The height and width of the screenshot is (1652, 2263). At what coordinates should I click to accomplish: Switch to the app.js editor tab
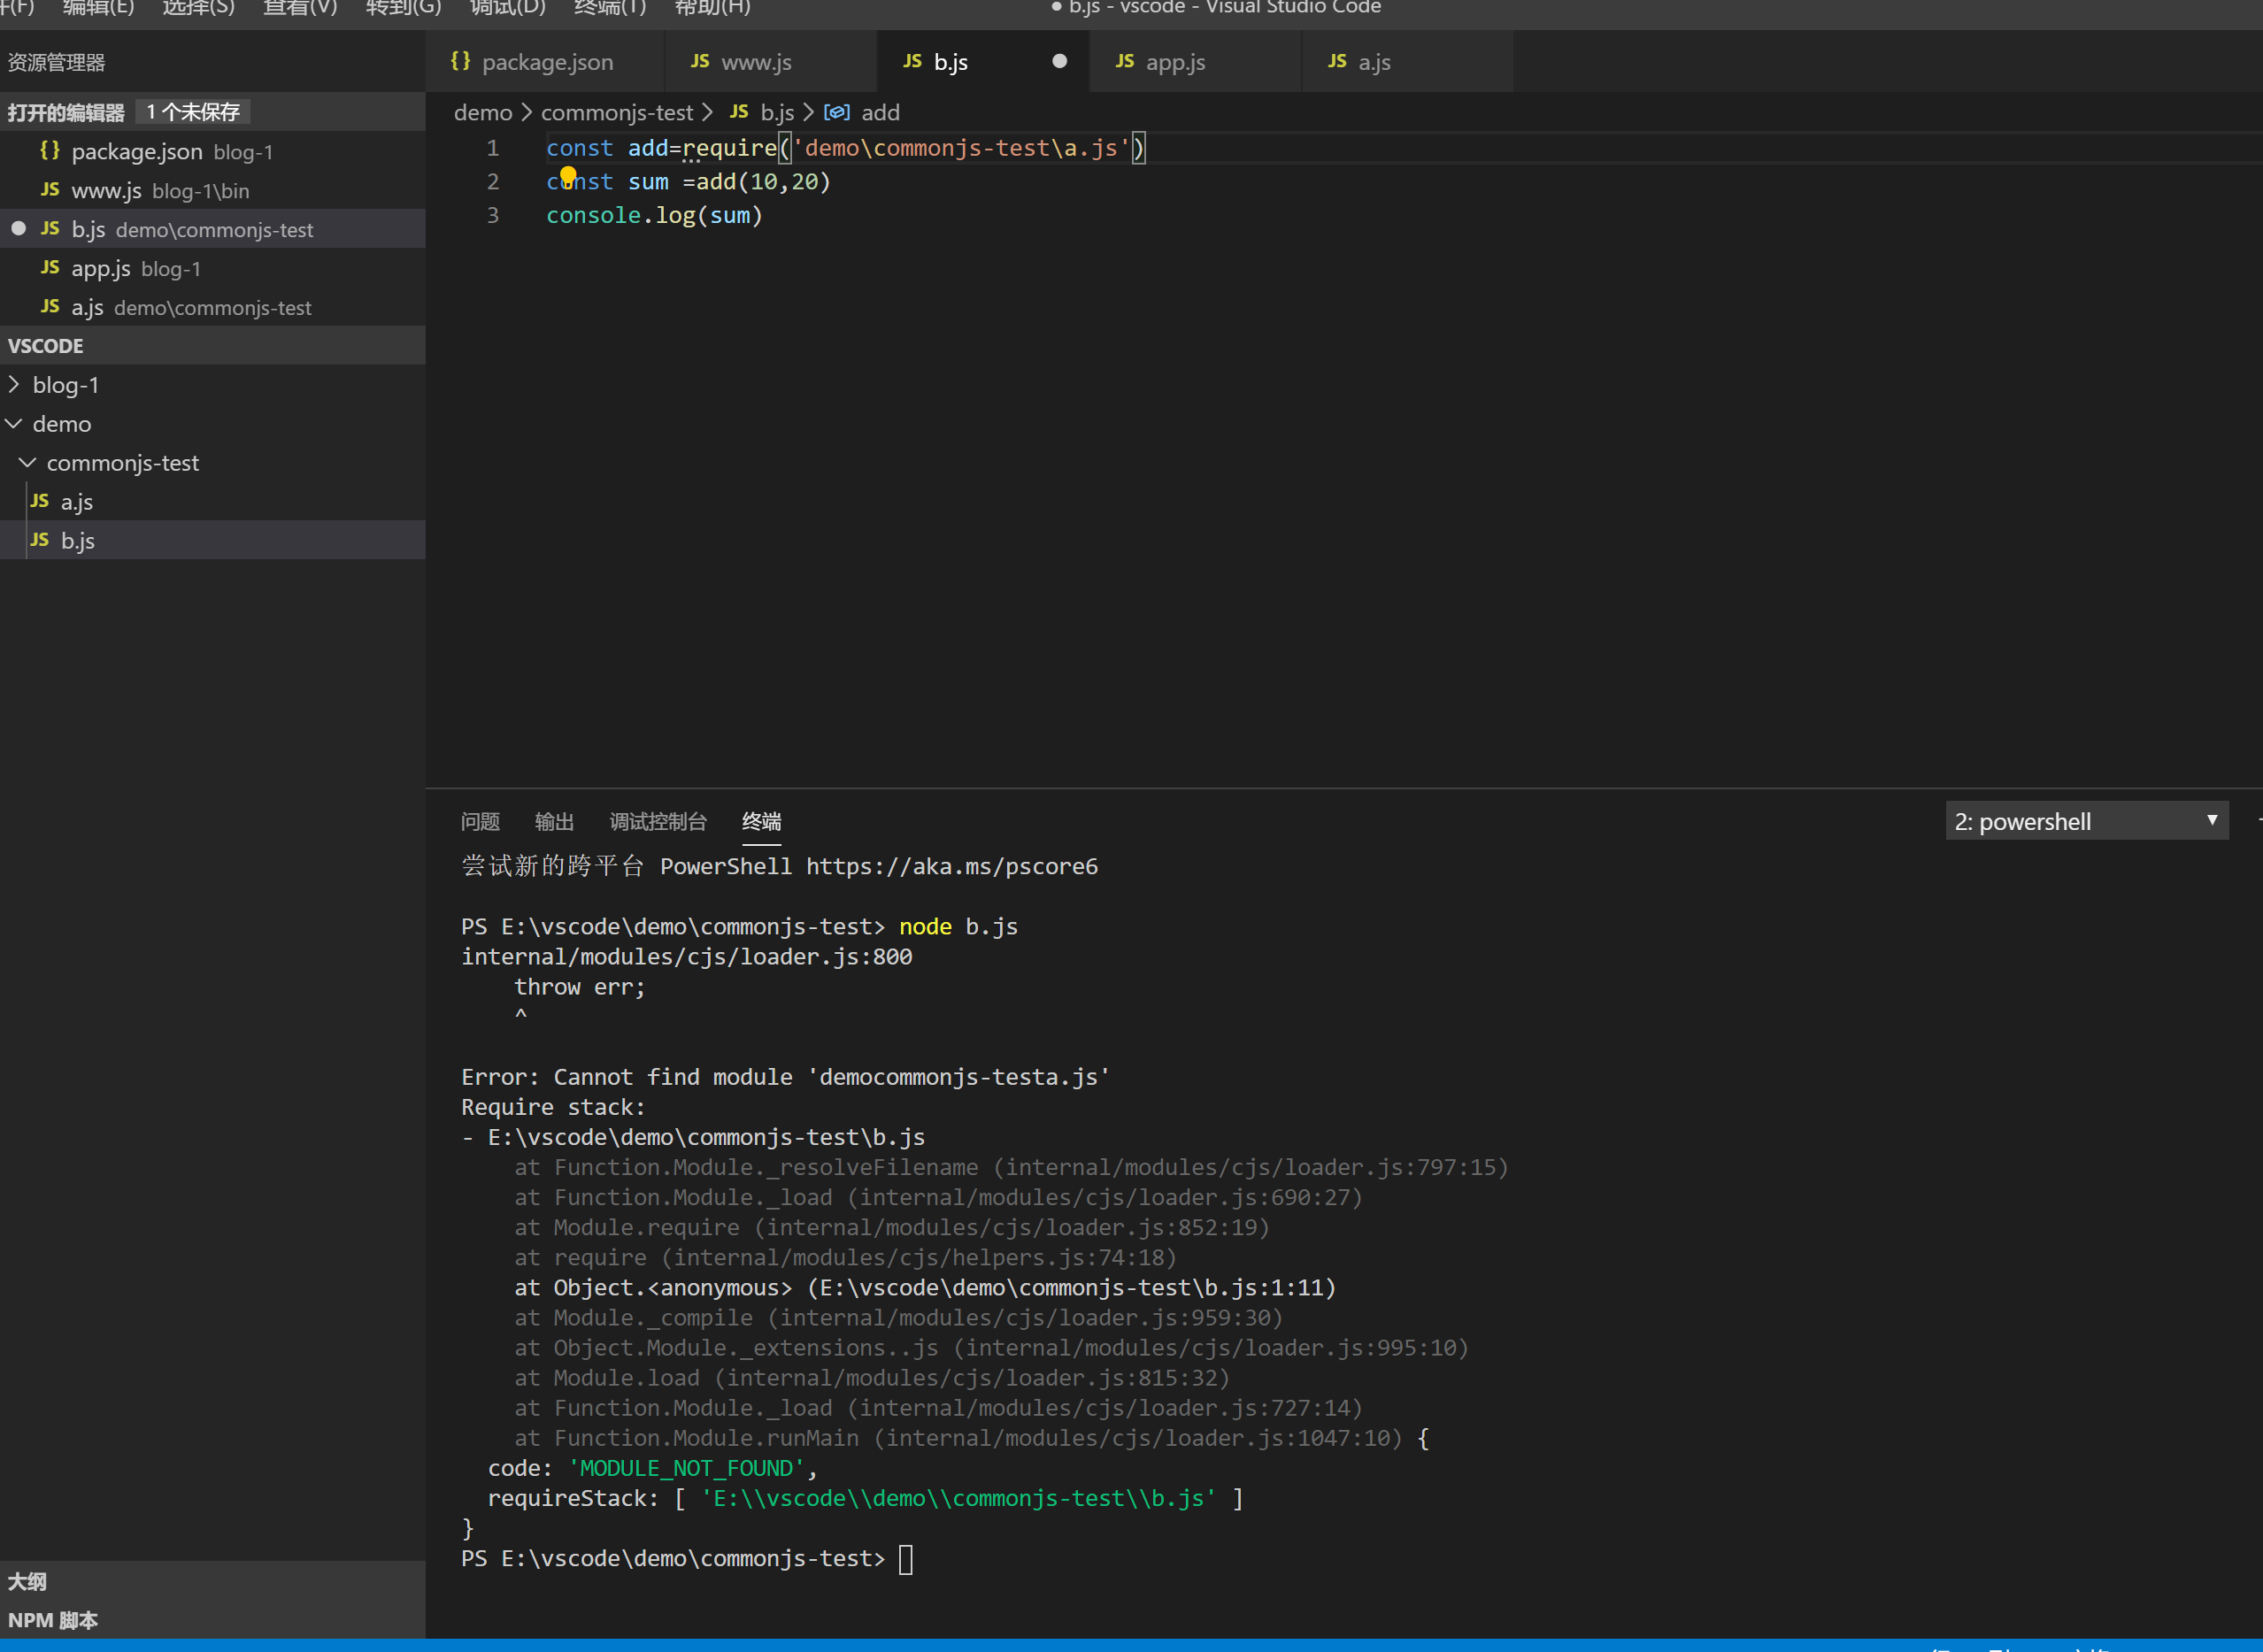tap(1195, 62)
